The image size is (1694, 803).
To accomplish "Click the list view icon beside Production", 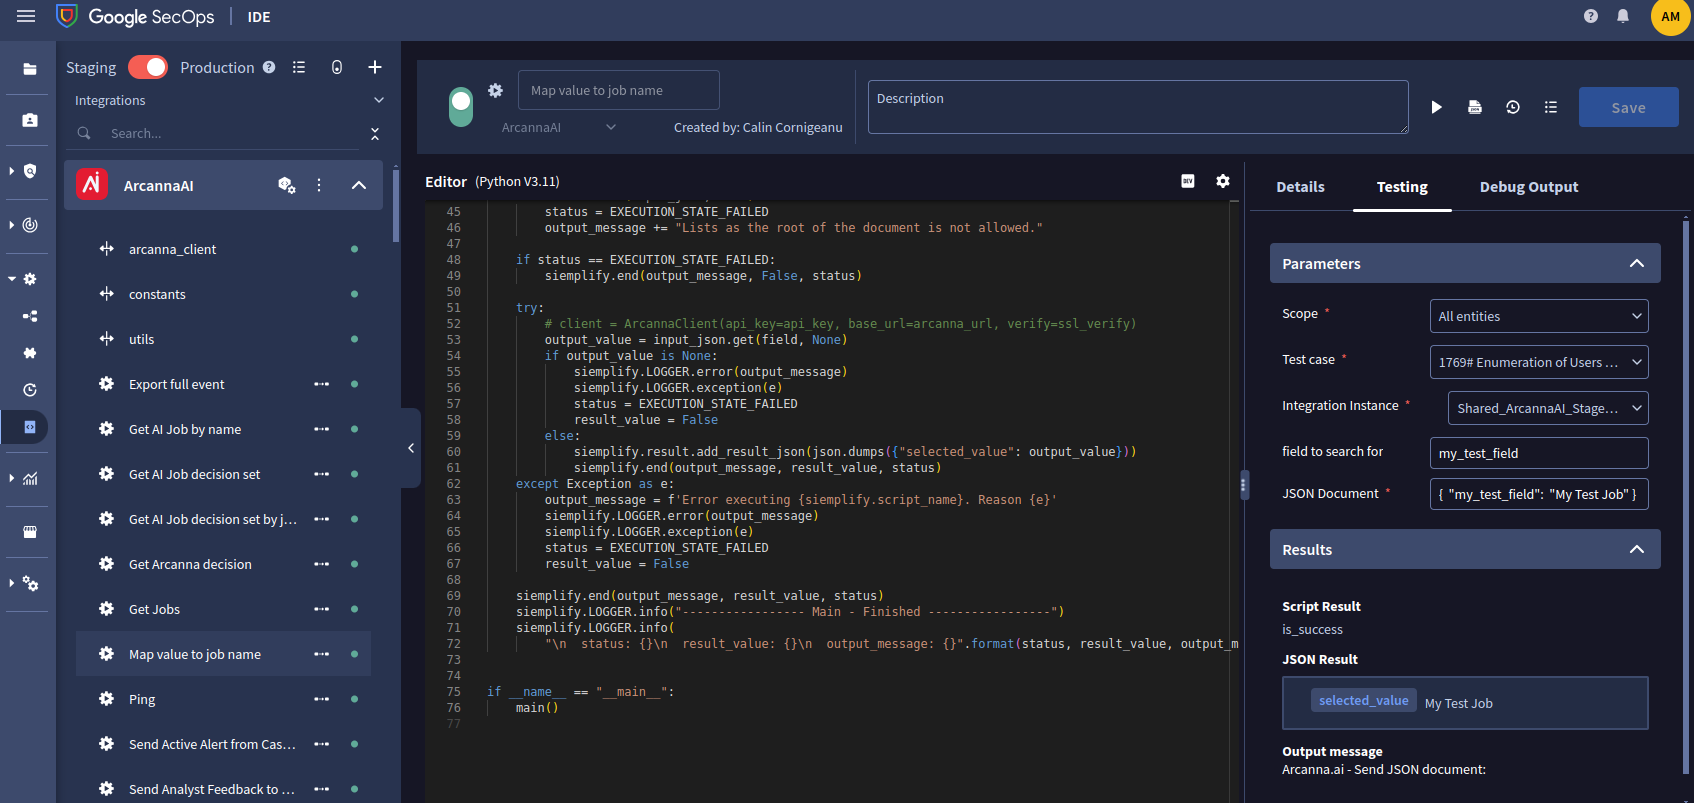I will click(x=299, y=67).
